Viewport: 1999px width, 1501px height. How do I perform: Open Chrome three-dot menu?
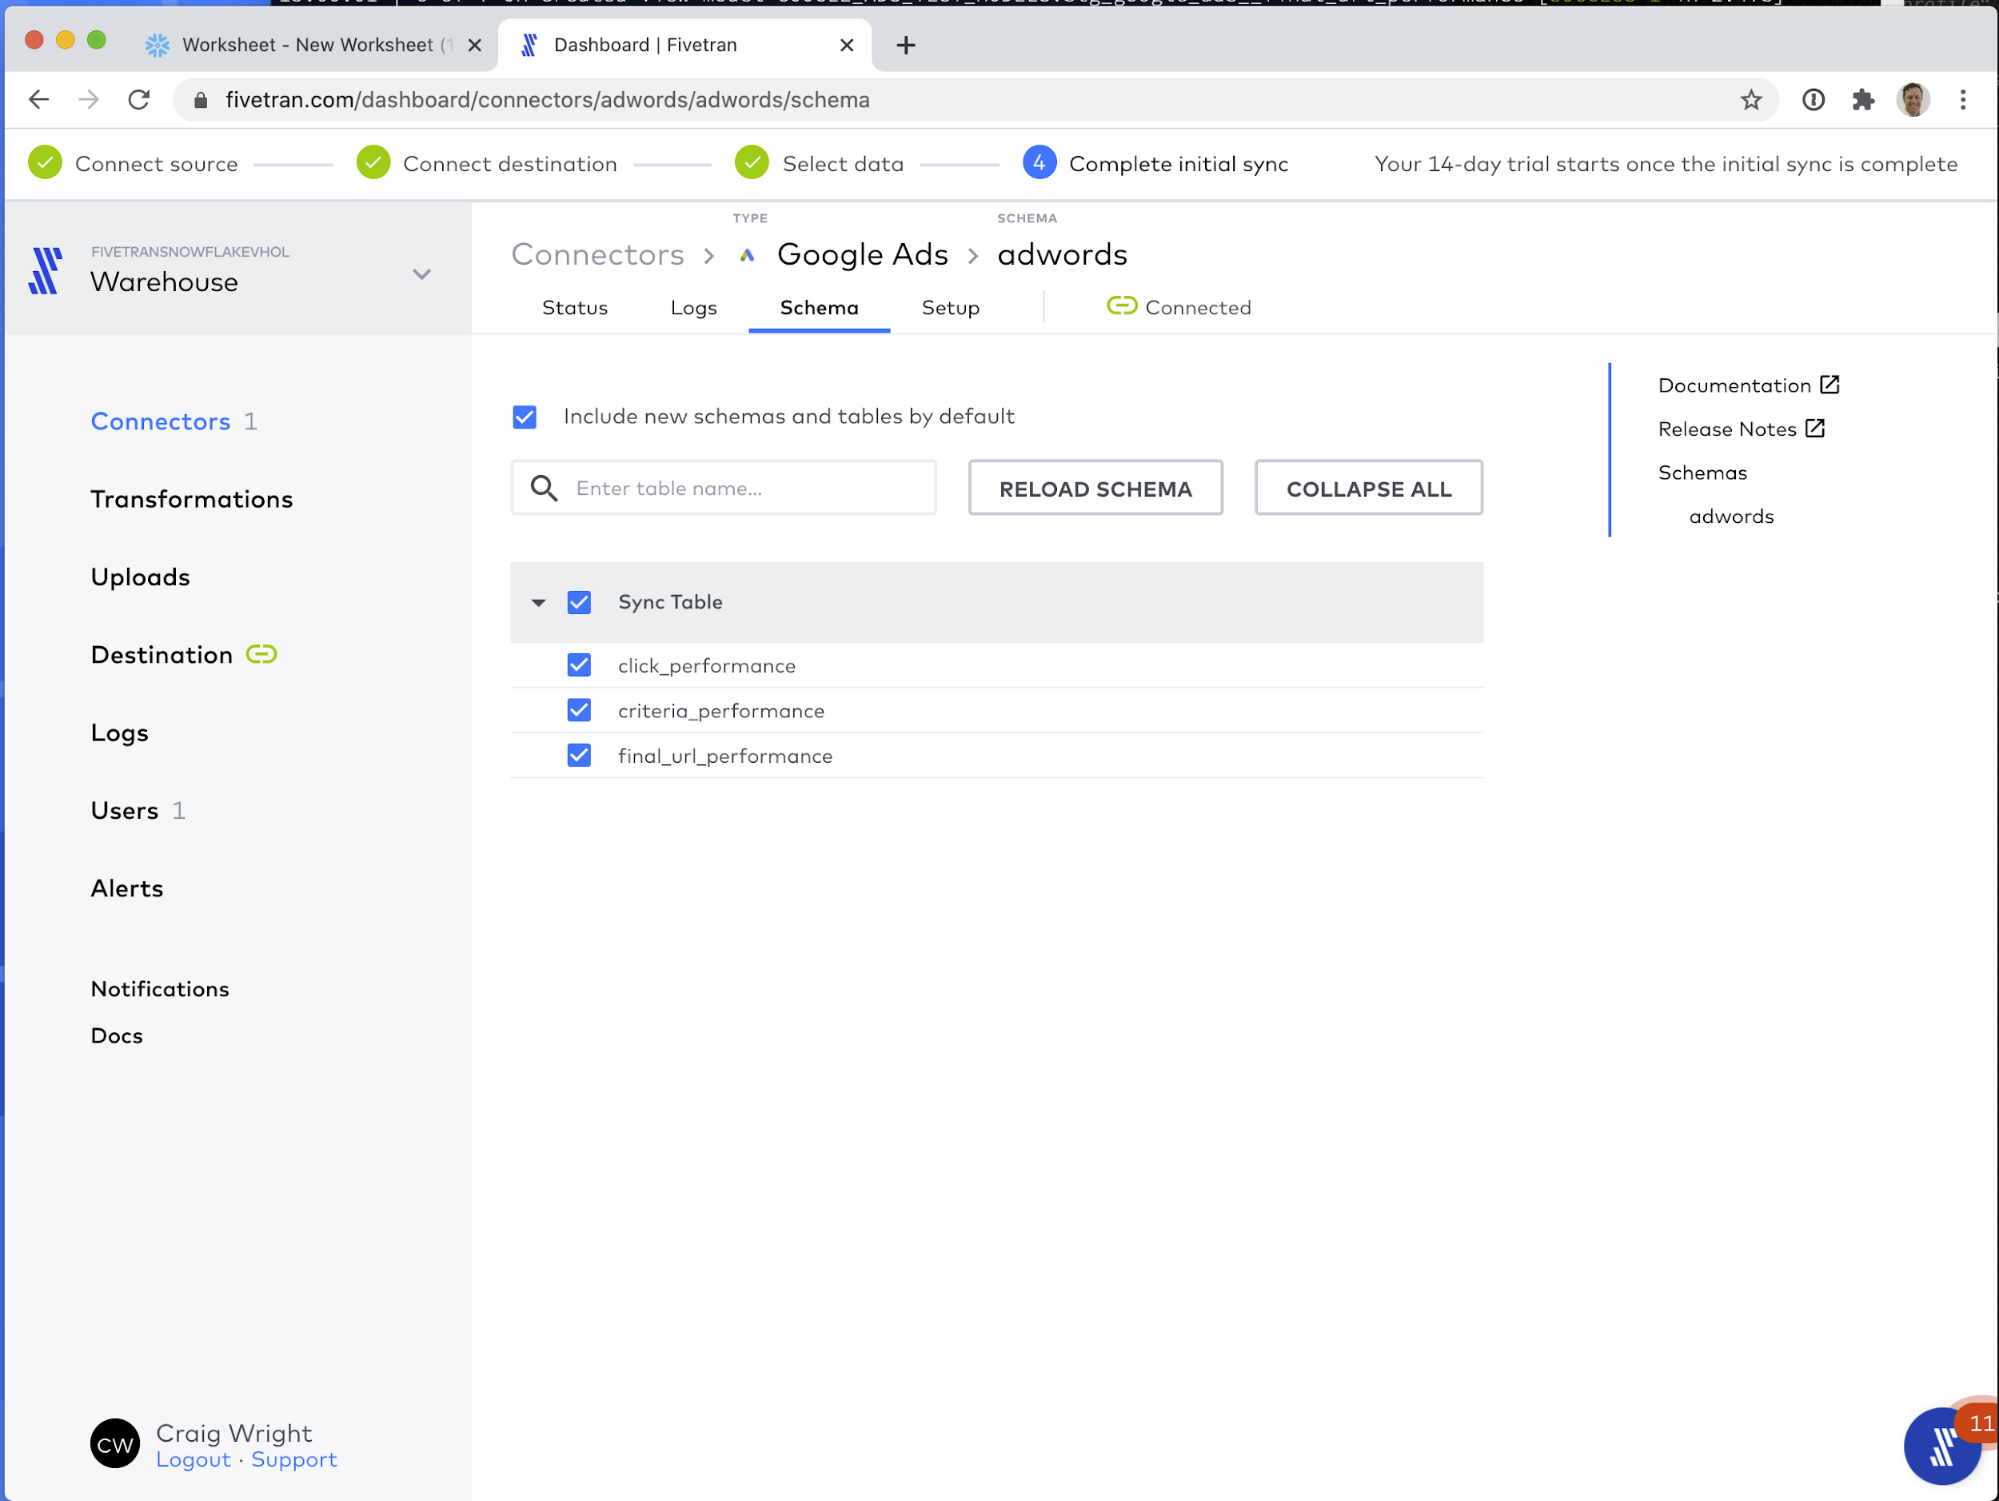1963,100
